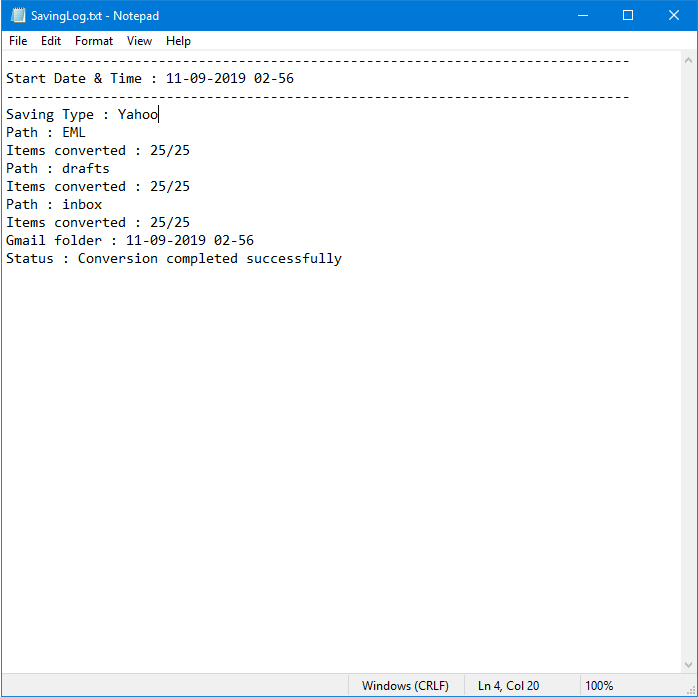698x697 pixels.
Task: Click the scroll down arrow
Action: tap(688, 665)
